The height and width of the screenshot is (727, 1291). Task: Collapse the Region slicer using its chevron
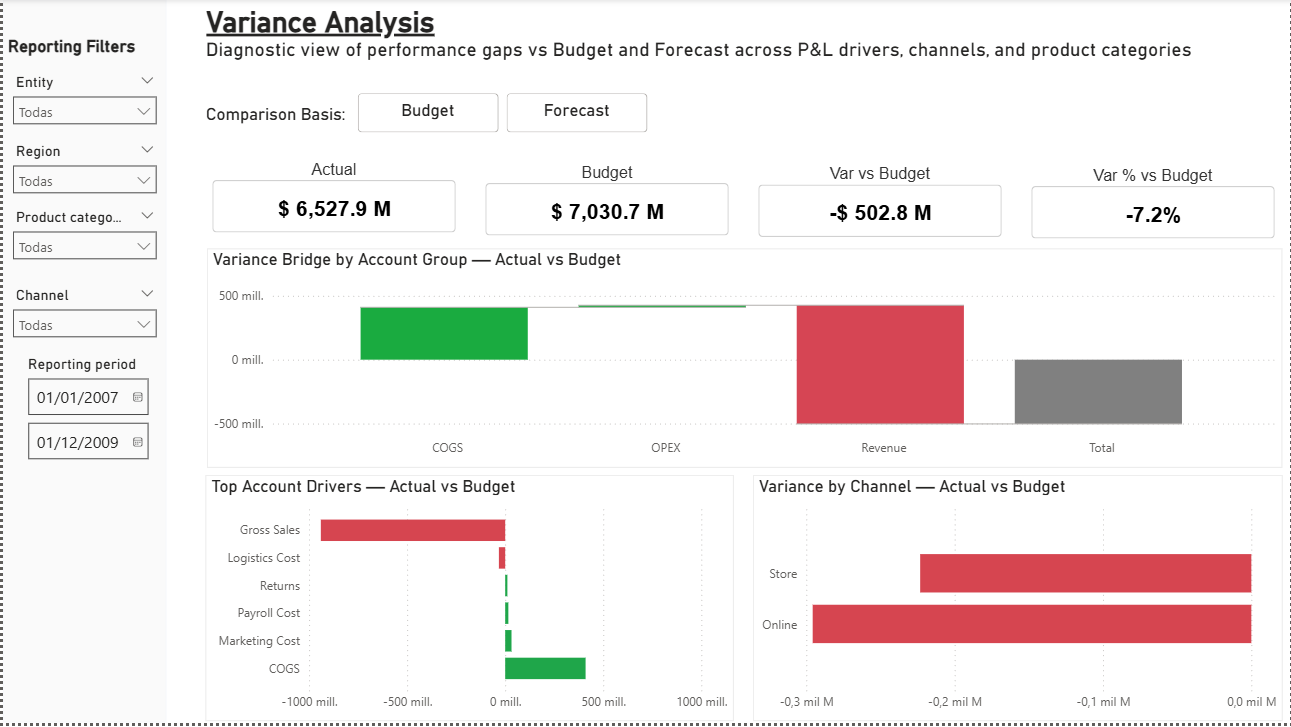pos(148,150)
